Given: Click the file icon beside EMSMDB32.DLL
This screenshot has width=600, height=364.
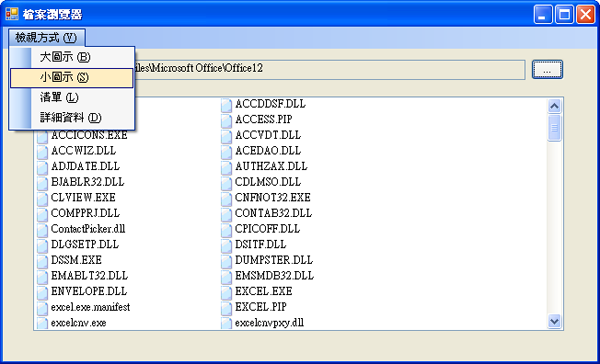Looking at the screenshot, I should tap(227, 277).
